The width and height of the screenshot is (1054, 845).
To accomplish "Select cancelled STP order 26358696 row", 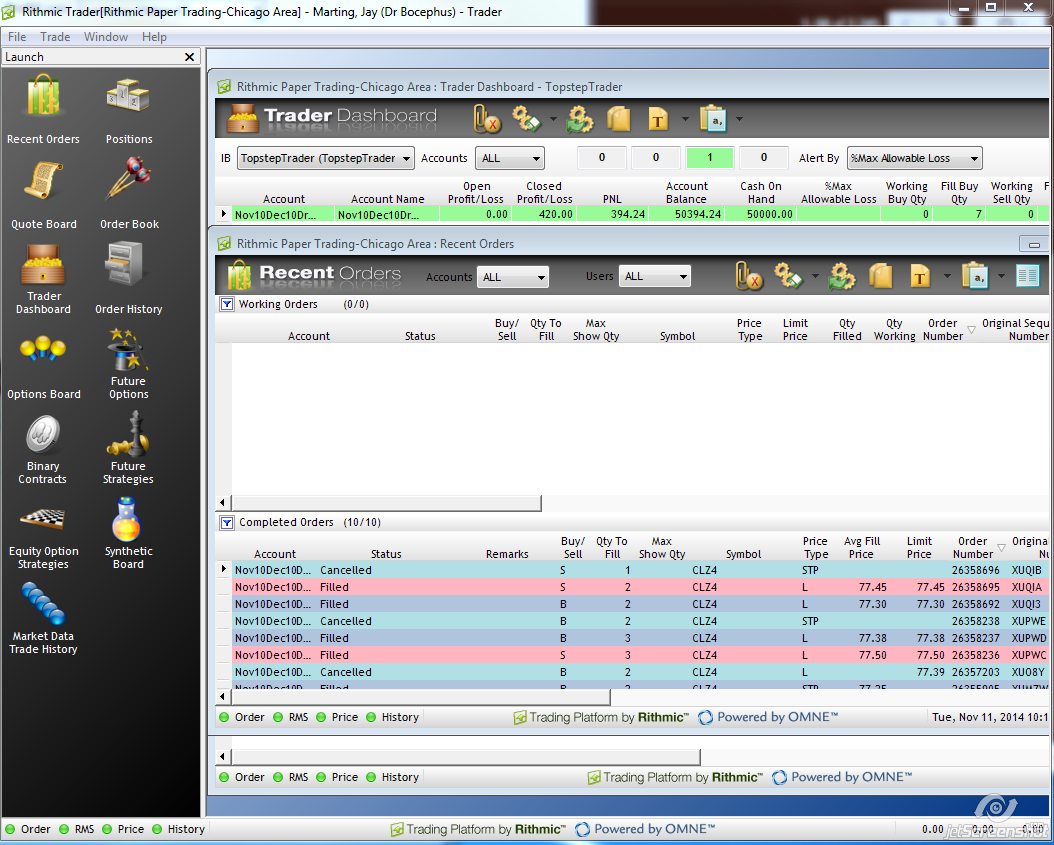I will (639, 570).
